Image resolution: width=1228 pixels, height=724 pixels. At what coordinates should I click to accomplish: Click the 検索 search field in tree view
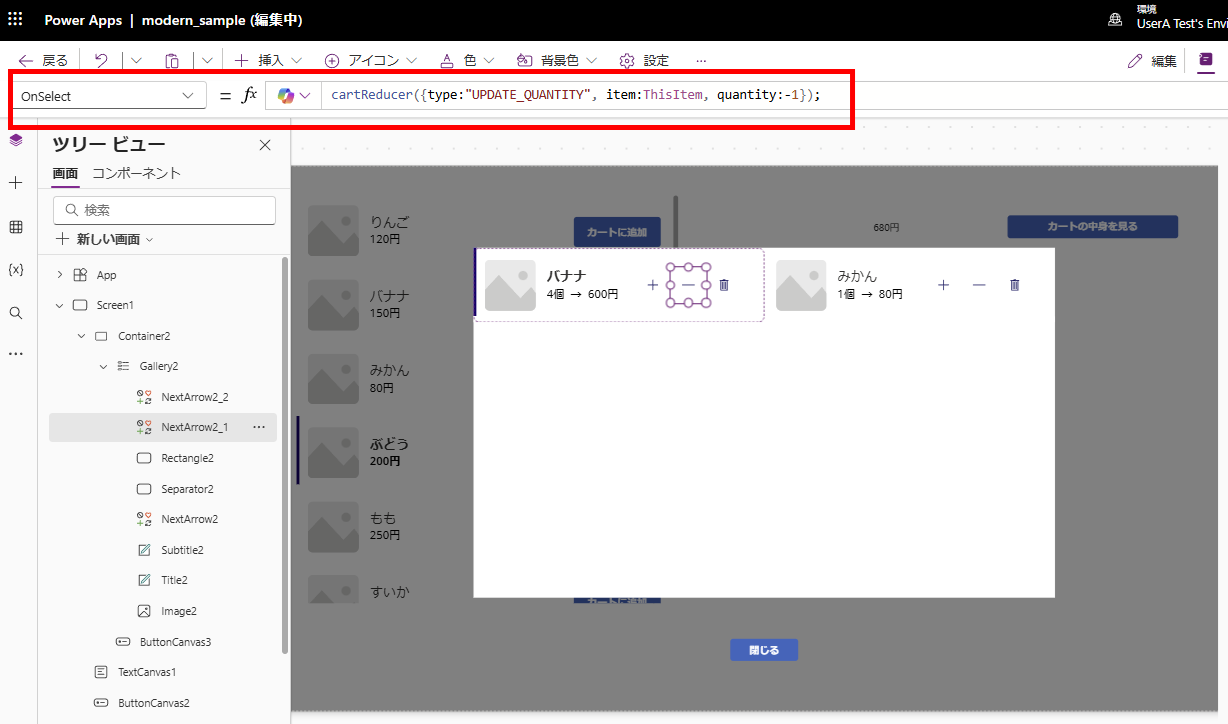163,210
